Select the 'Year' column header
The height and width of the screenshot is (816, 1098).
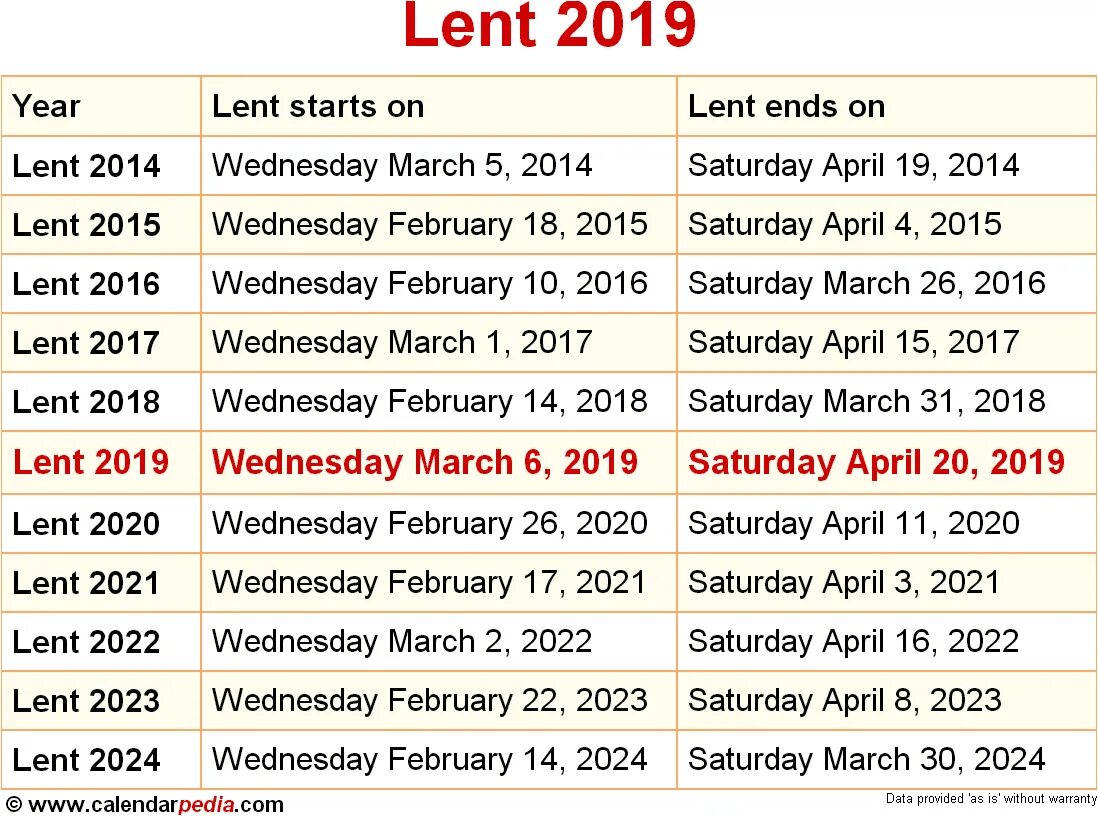click(46, 106)
